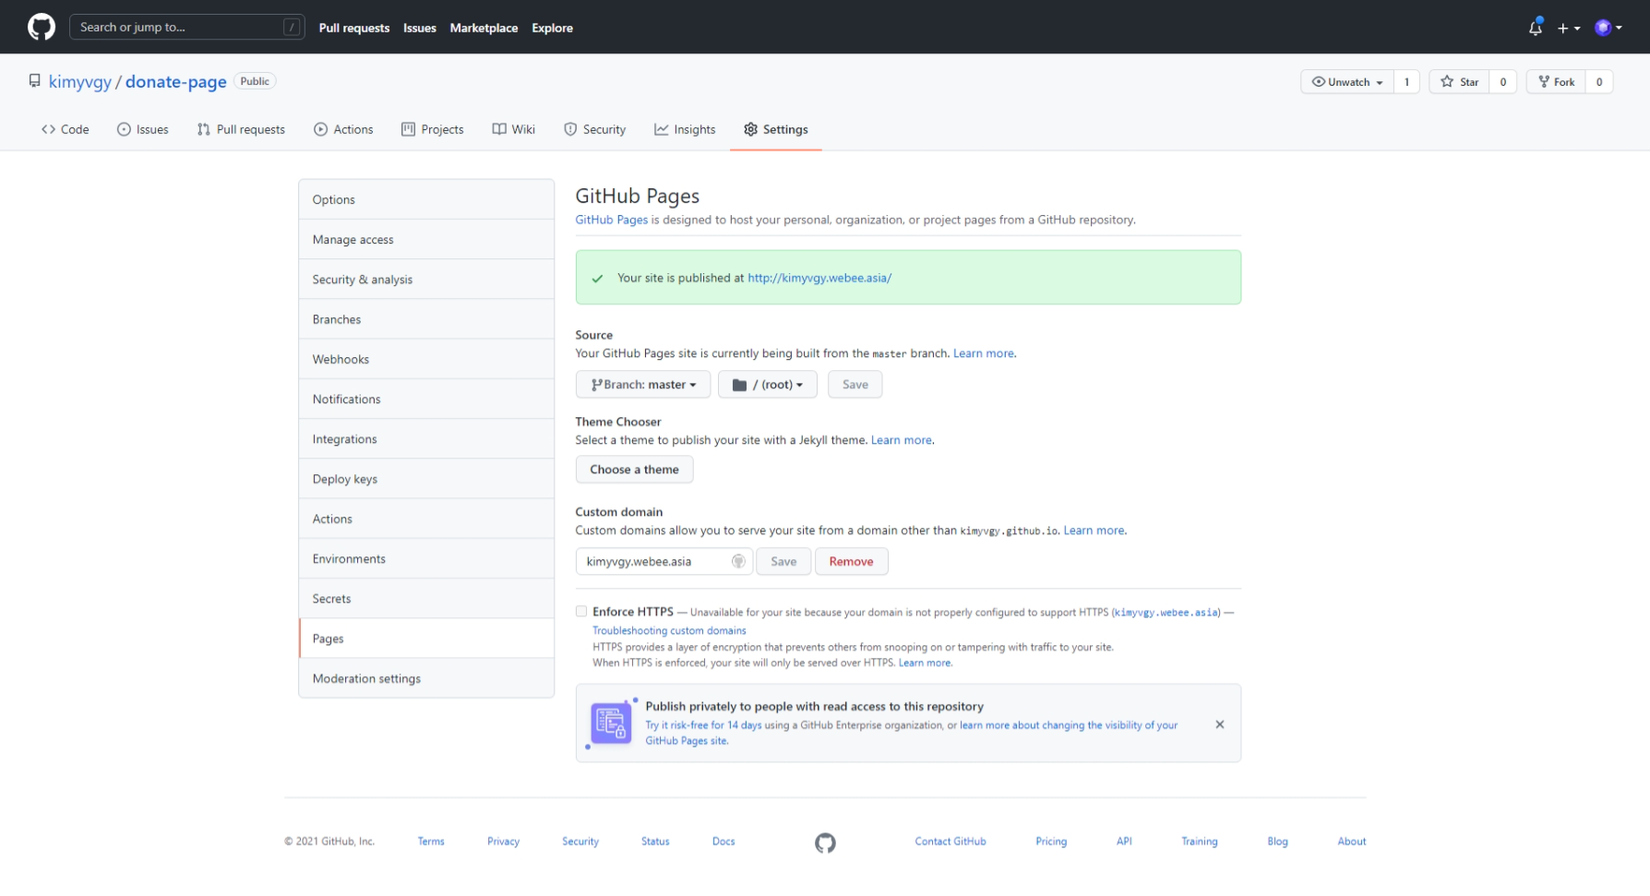The width and height of the screenshot is (1650, 896).
Task: Open the kimyvgy owner link
Action: tap(80, 82)
